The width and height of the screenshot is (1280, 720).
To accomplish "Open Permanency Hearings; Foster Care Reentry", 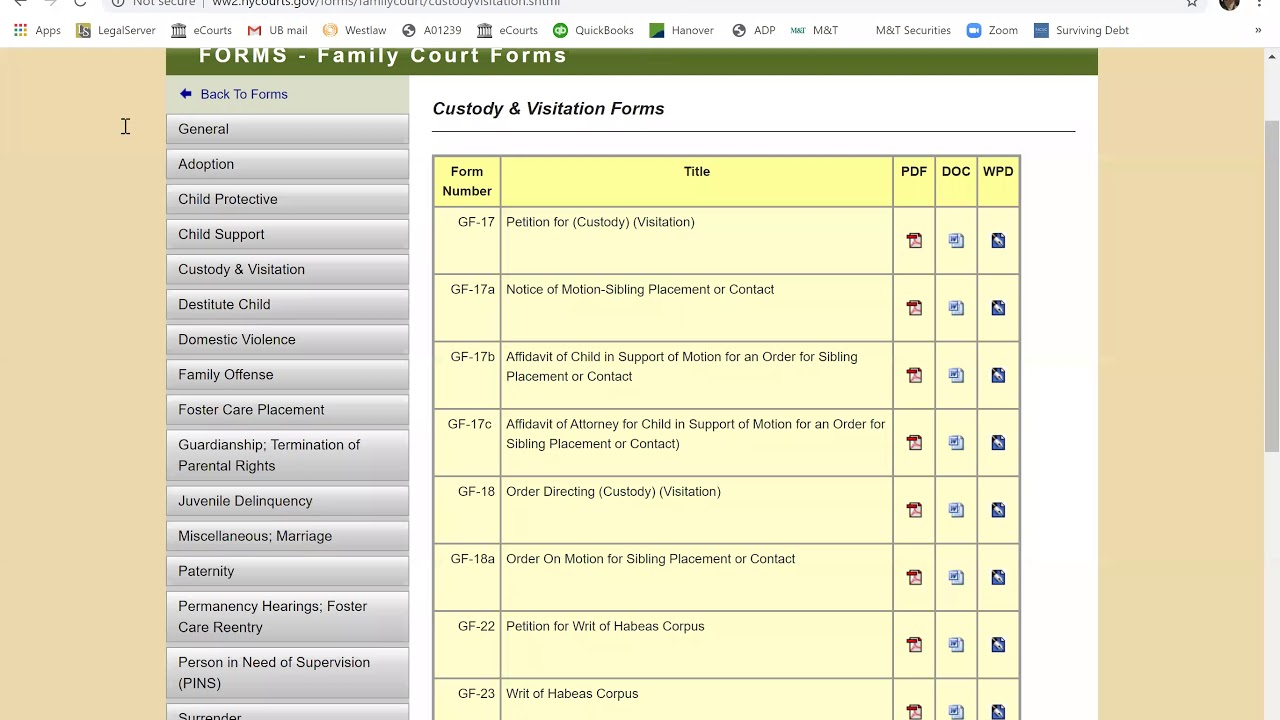I will click(x=287, y=617).
